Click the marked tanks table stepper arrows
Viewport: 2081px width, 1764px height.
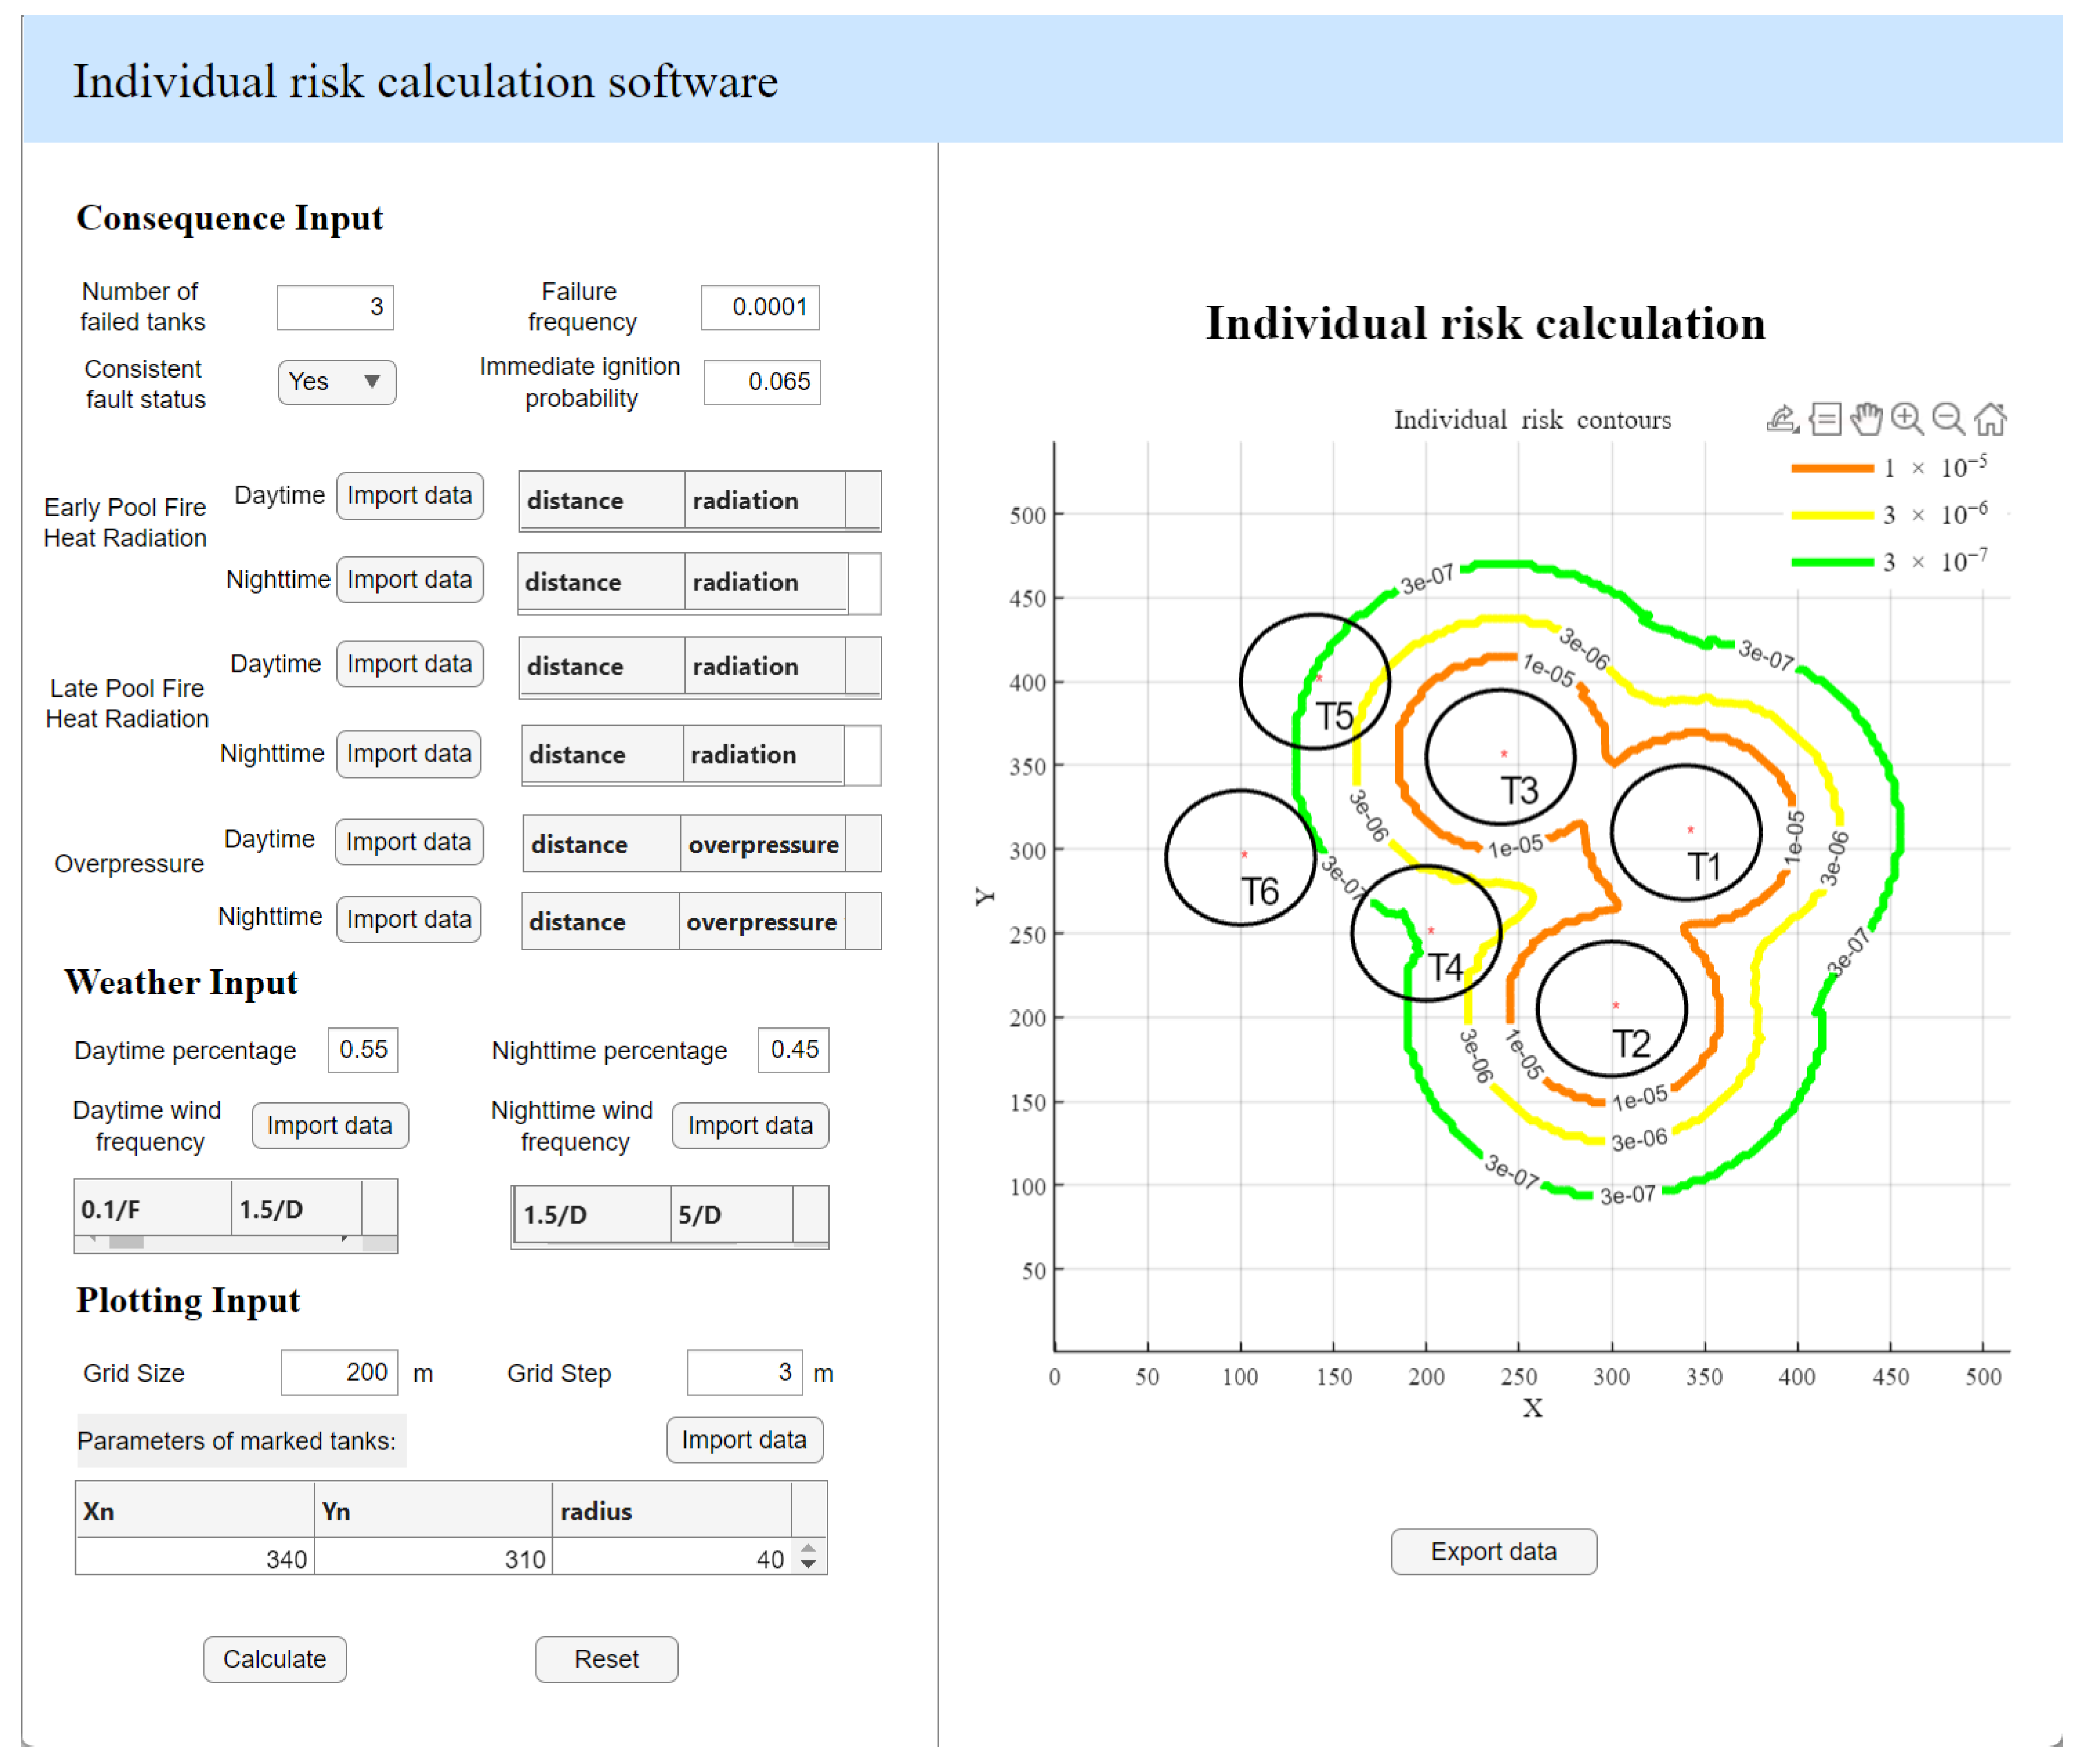(x=808, y=1557)
